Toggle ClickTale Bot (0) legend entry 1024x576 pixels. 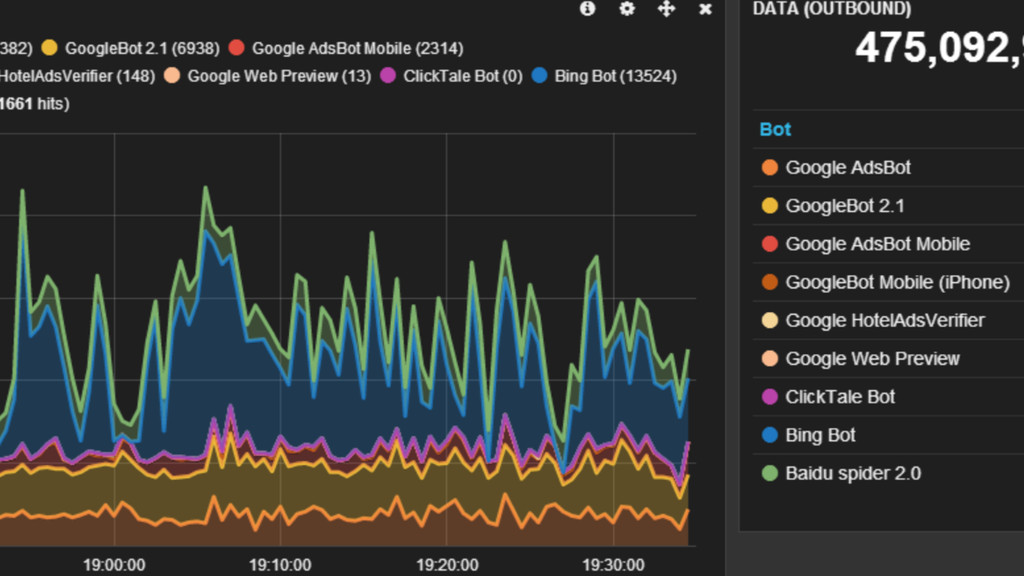tap(451, 76)
